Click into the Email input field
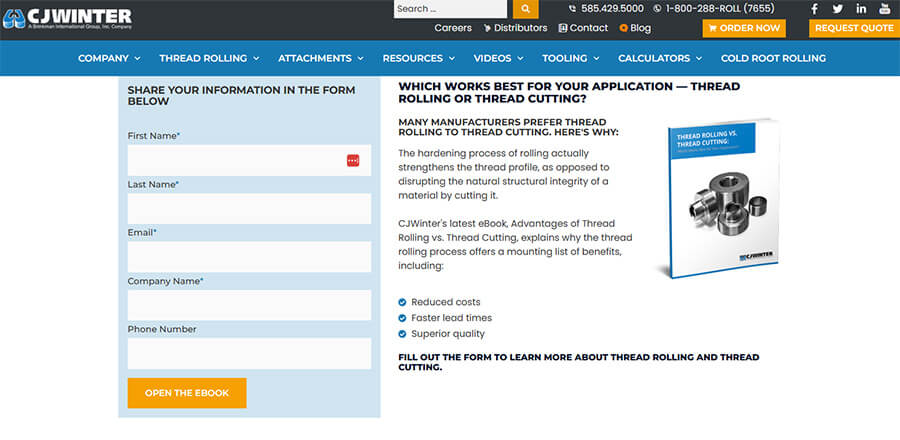 click(249, 257)
